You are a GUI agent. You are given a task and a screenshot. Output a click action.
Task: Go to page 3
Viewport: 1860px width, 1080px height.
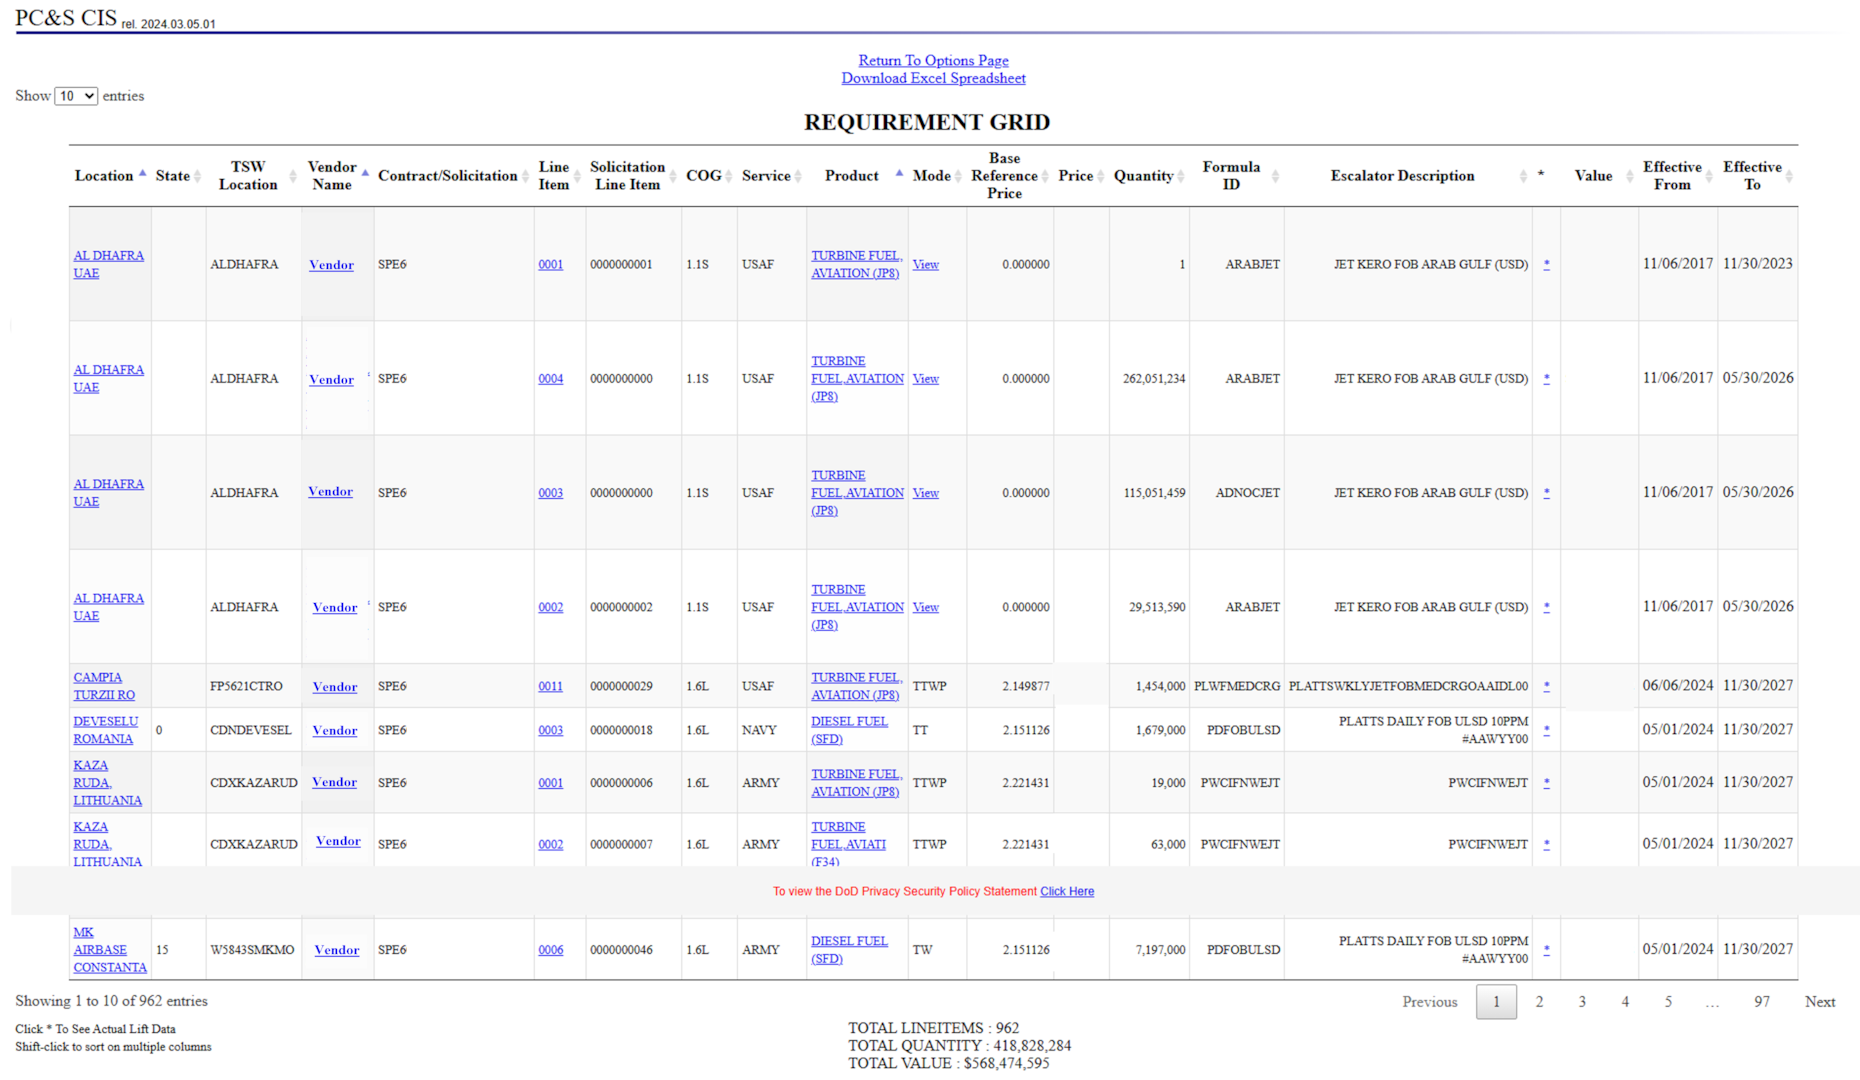click(x=1582, y=1002)
